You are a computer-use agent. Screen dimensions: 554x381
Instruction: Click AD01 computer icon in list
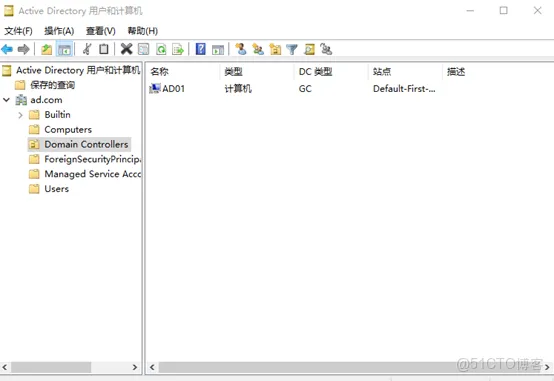pyautogui.click(x=155, y=88)
